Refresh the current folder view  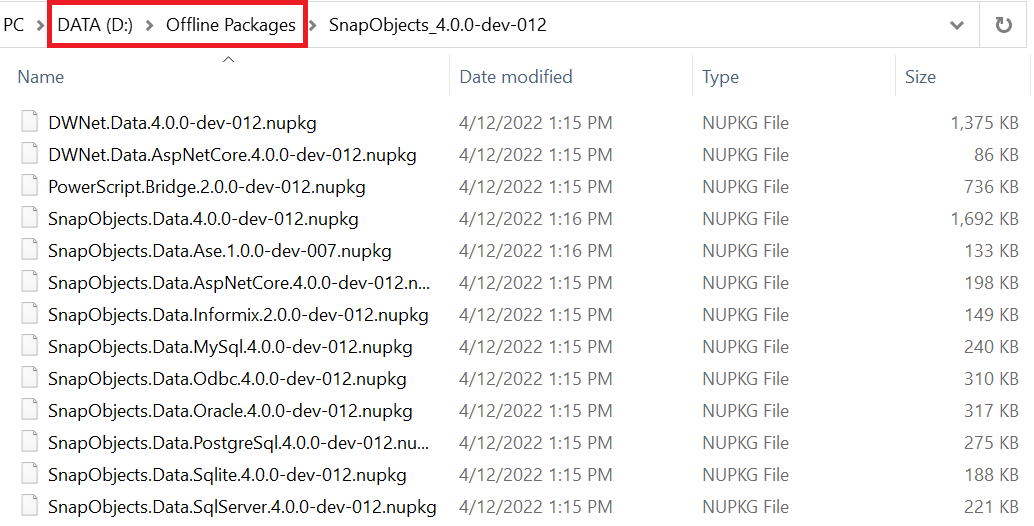coord(1003,25)
